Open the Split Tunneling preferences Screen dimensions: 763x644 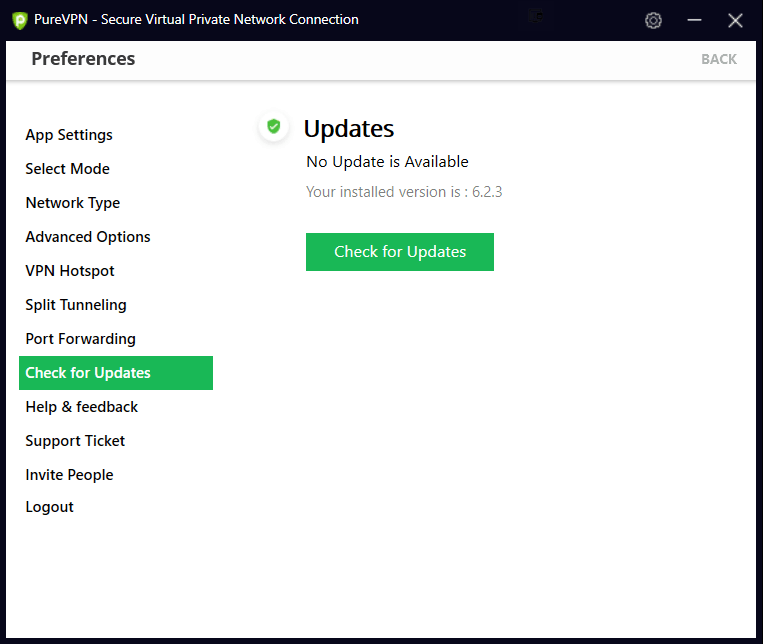click(76, 305)
